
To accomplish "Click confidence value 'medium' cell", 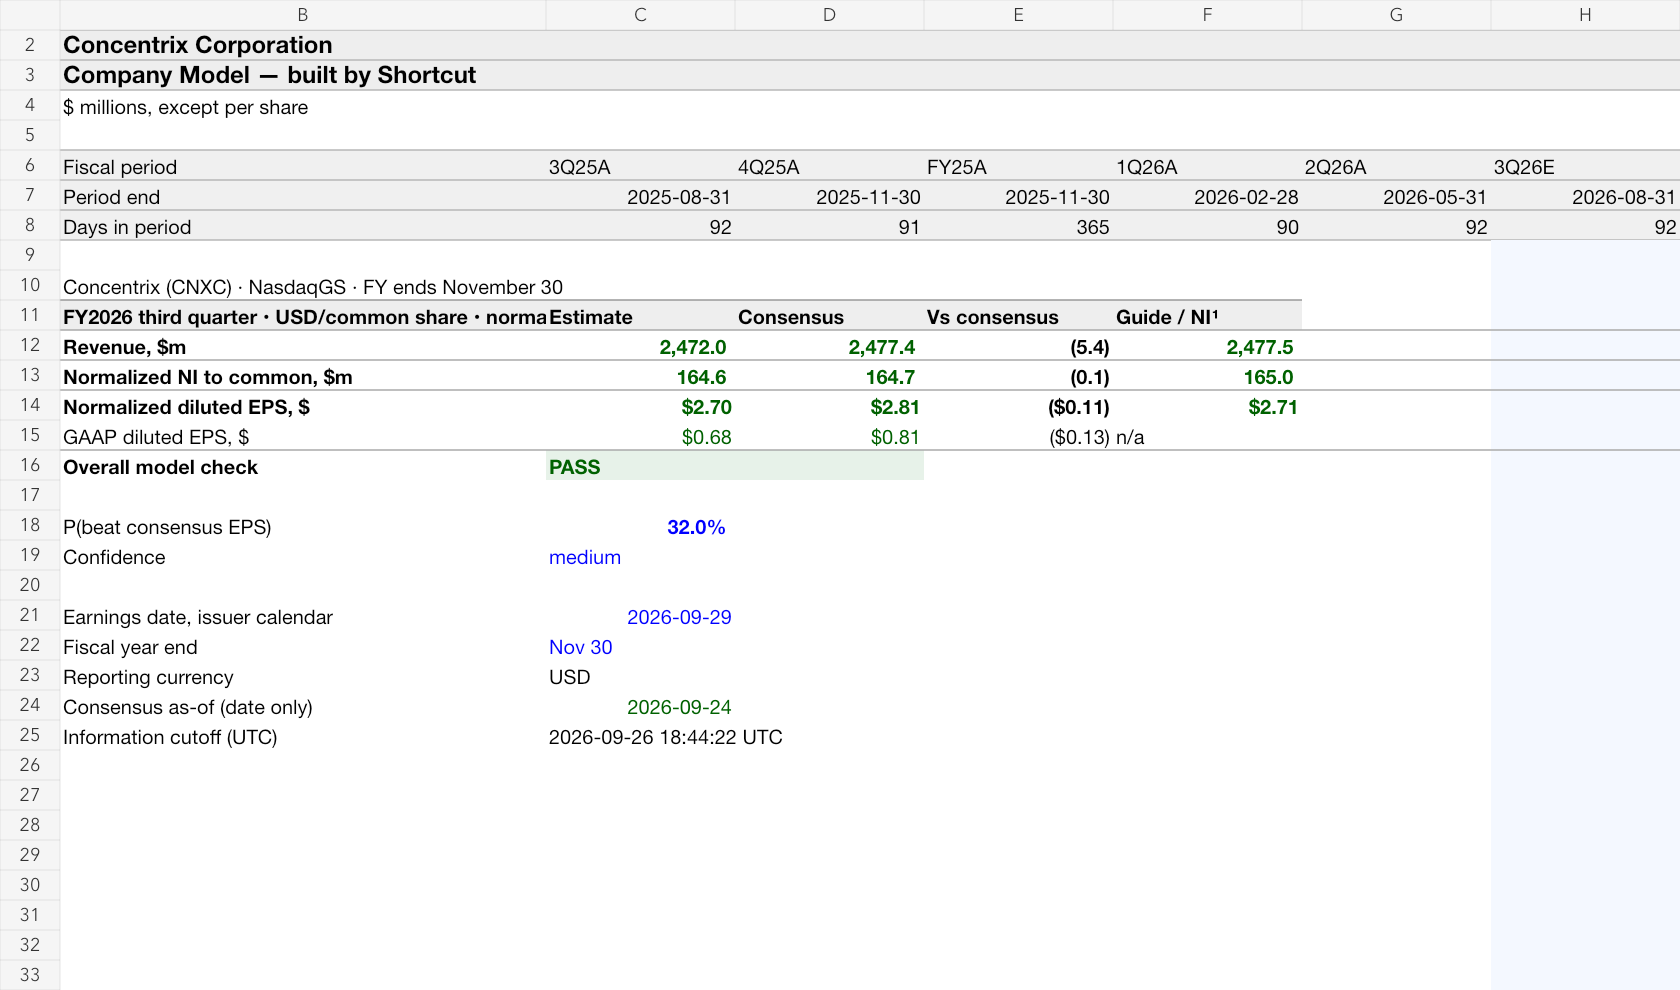I will click(x=640, y=556).
